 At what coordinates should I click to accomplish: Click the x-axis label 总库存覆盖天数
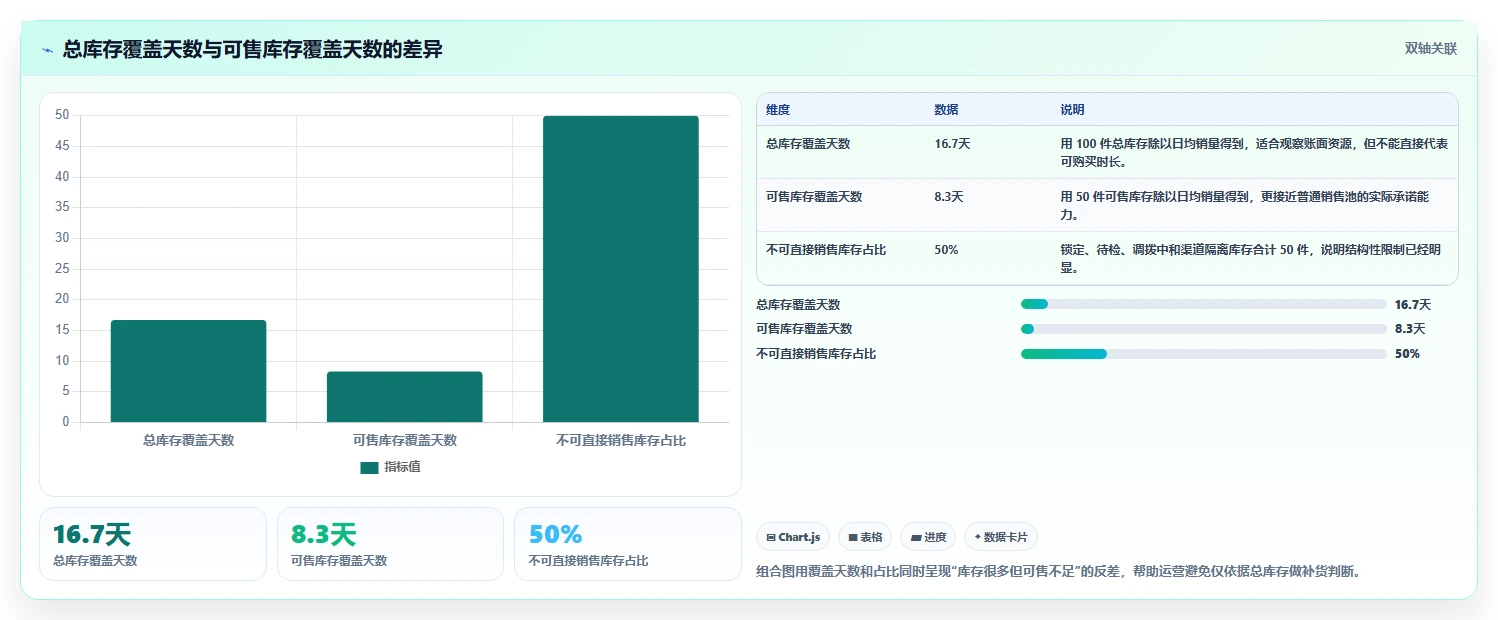(x=188, y=440)
